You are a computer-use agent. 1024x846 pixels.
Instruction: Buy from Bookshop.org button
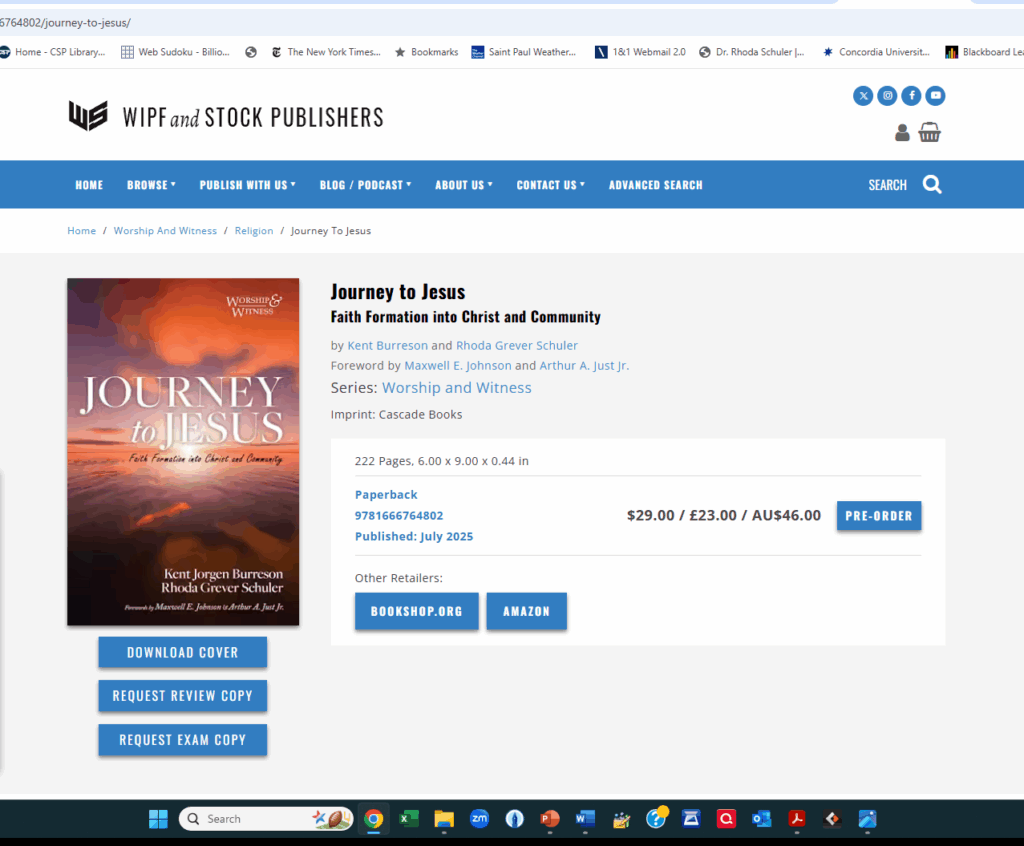coord(417,611)
